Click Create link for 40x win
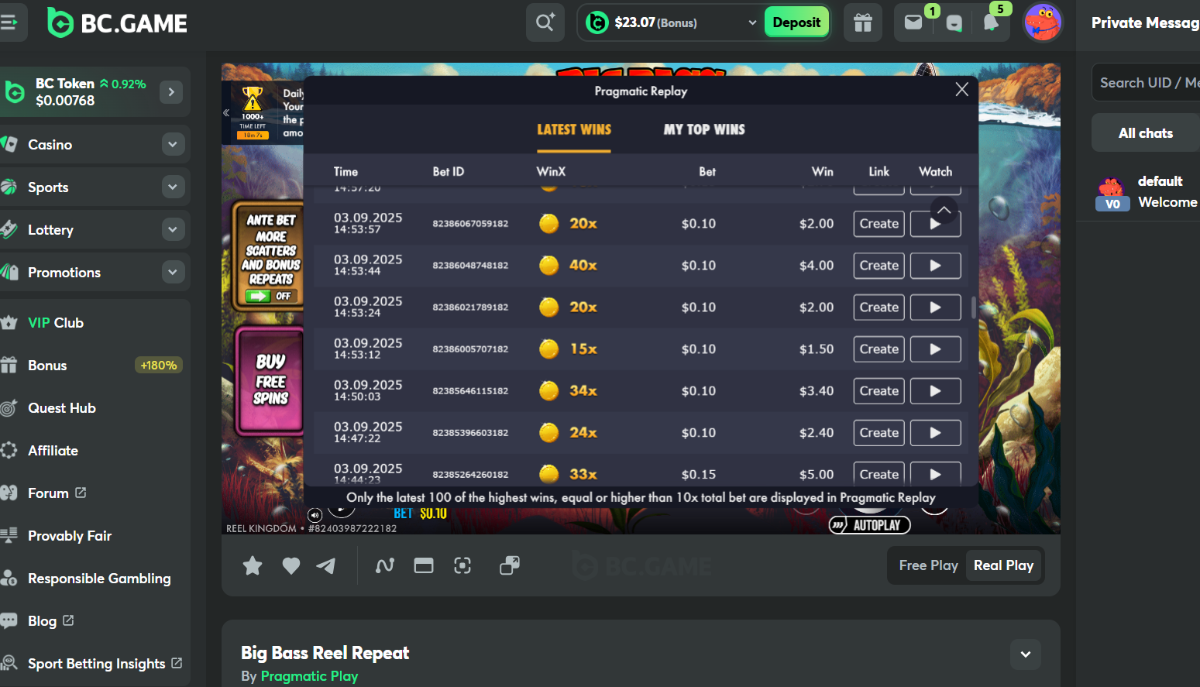 click(879, 265)
